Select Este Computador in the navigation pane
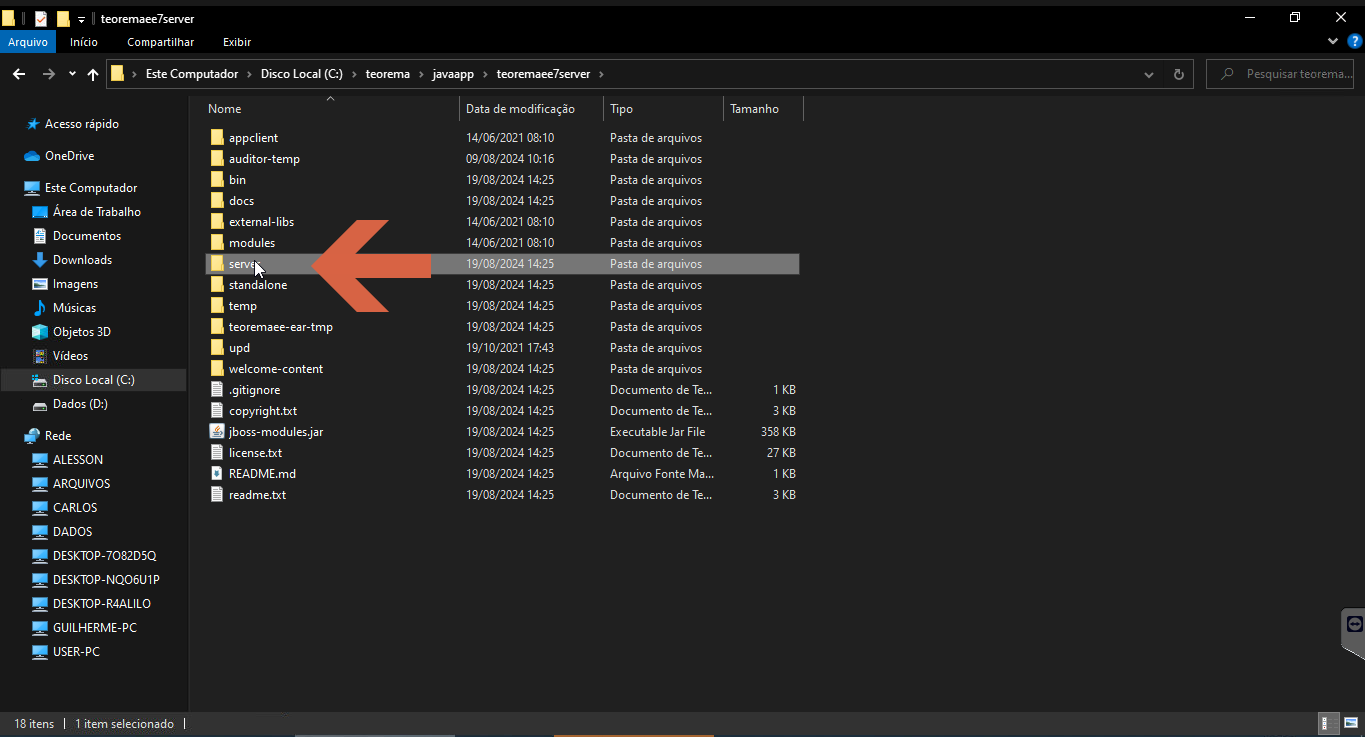The width and height of the screenshot is (1365, 737). click(x=91, y=188)
